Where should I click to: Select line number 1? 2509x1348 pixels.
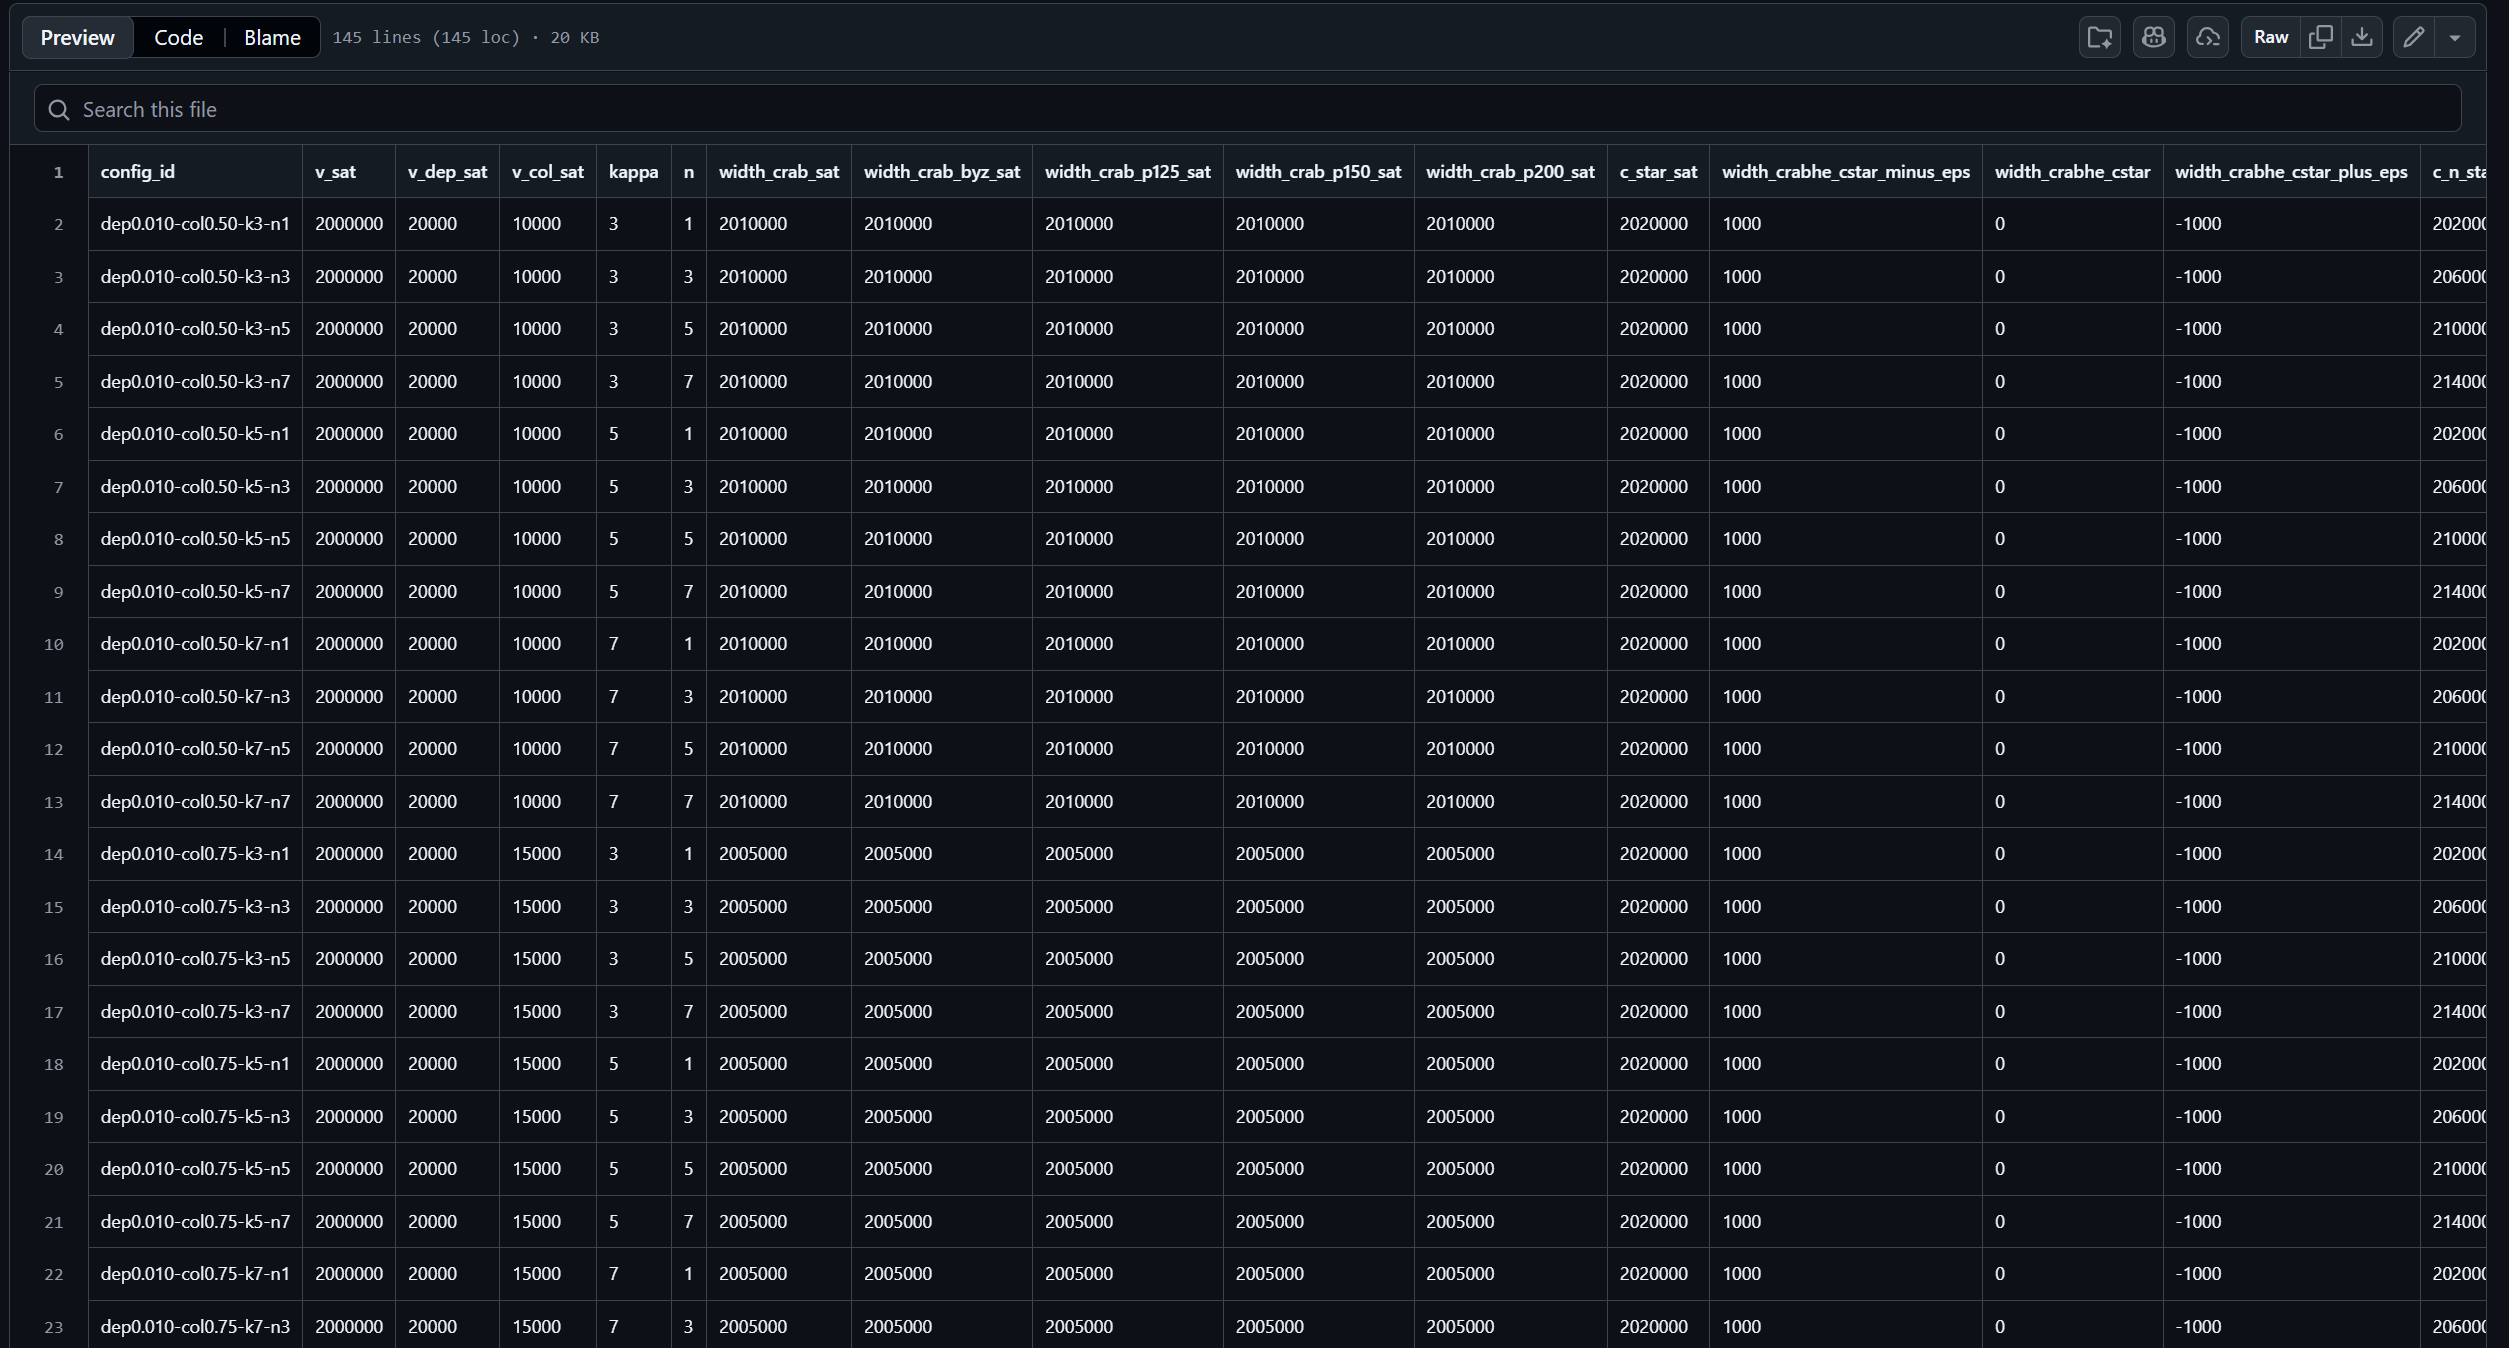tap(58, 172)
